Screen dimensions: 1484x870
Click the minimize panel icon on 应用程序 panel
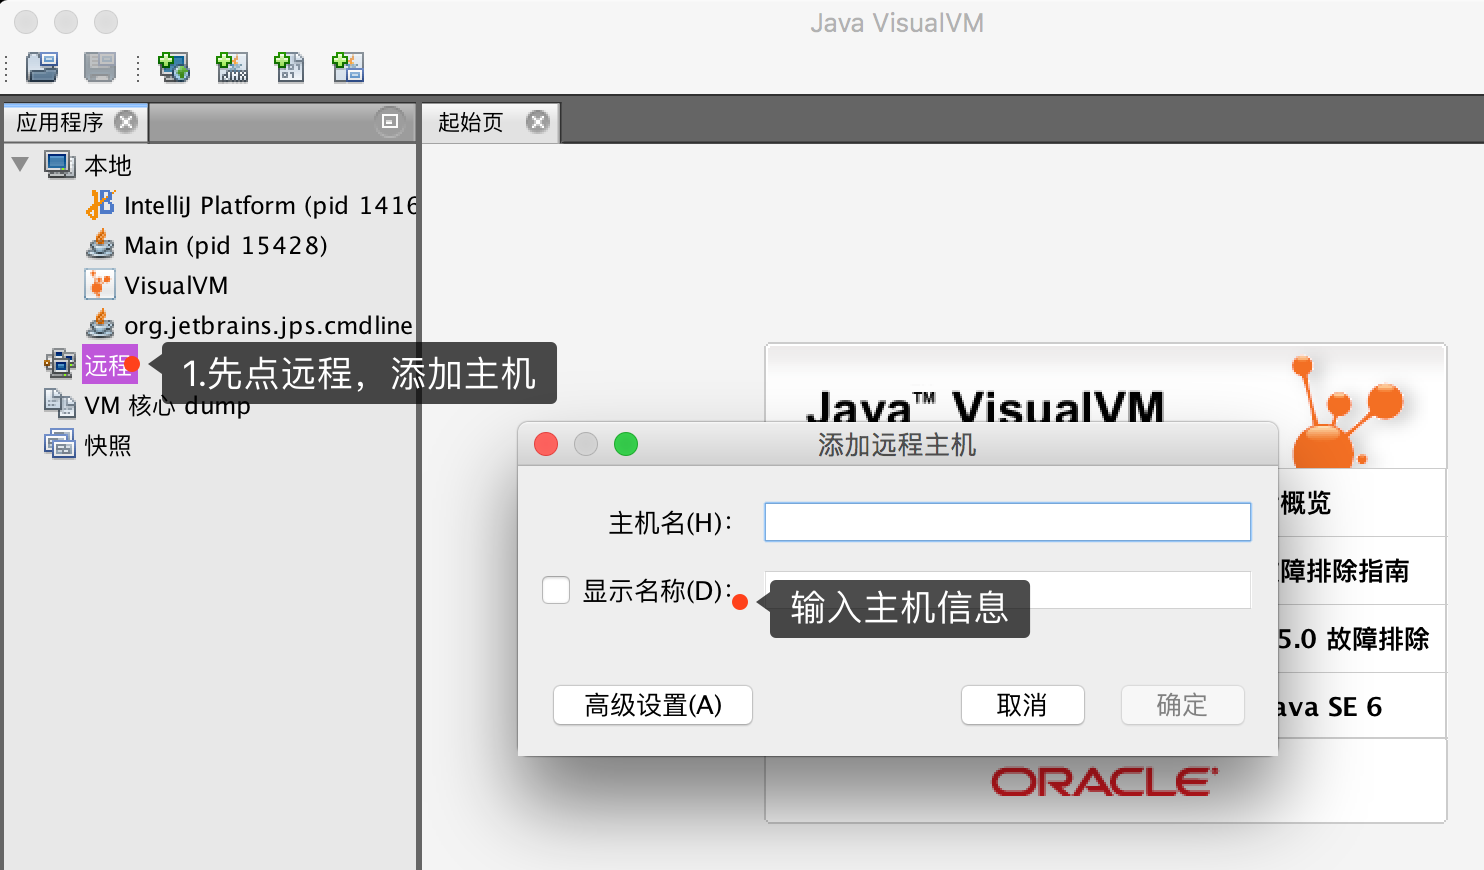click(389, 121)
